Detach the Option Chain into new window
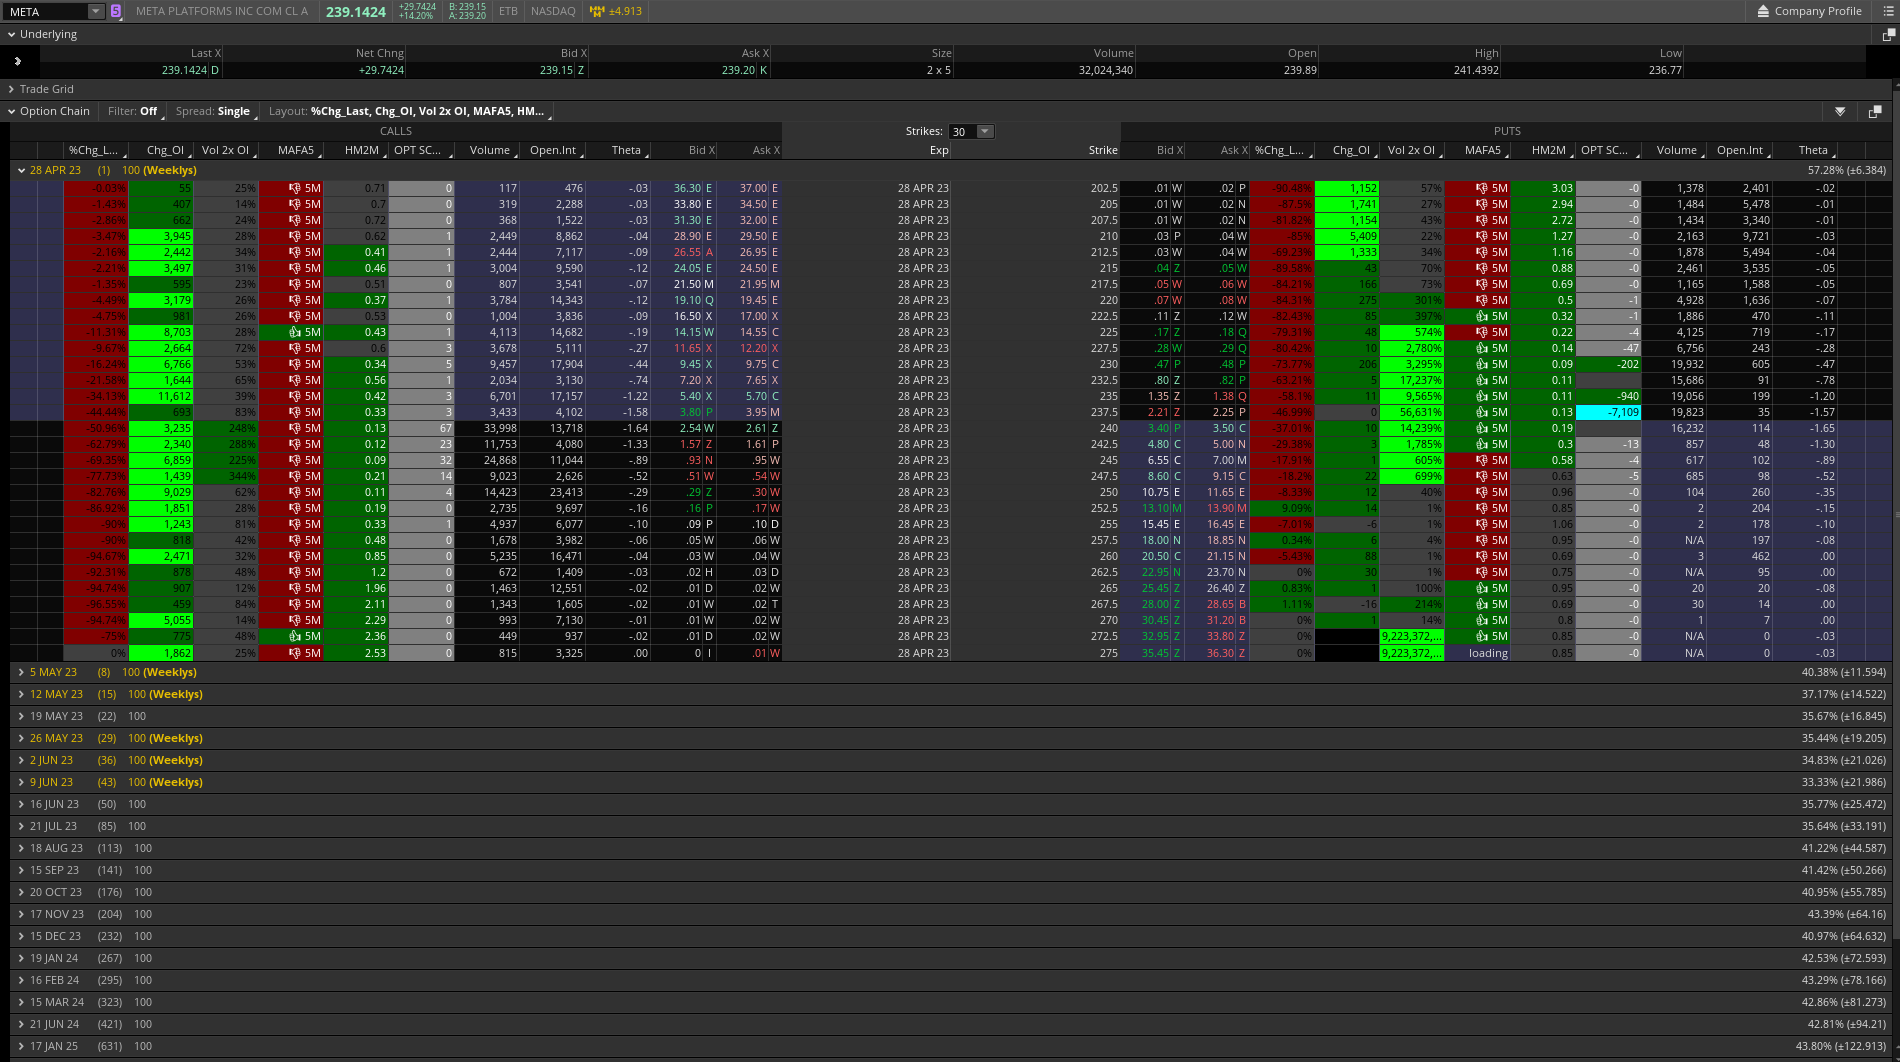The image size is (1900, 1062). pos(1875,112)
